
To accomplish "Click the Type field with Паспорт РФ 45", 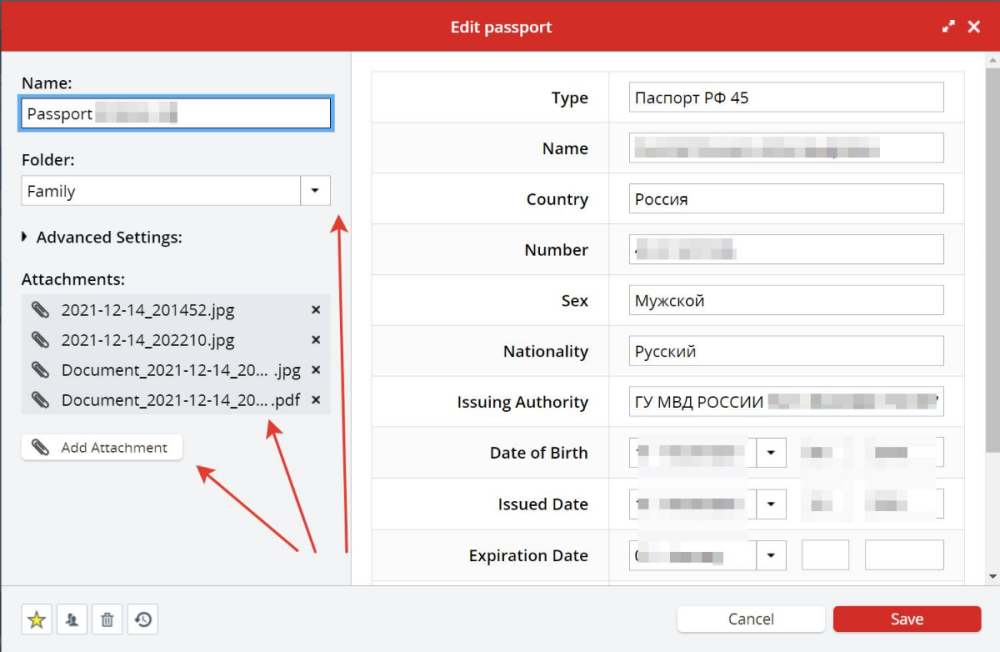I will click(786, 97).
